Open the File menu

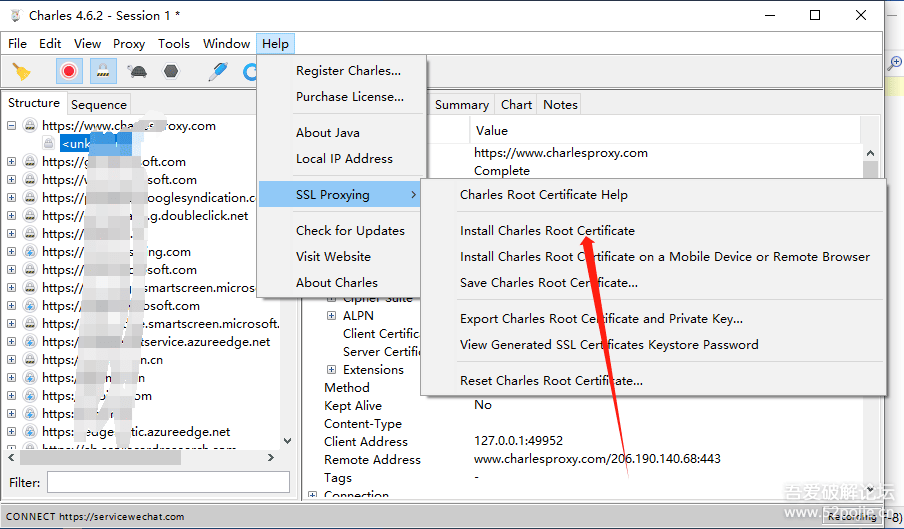17,44
